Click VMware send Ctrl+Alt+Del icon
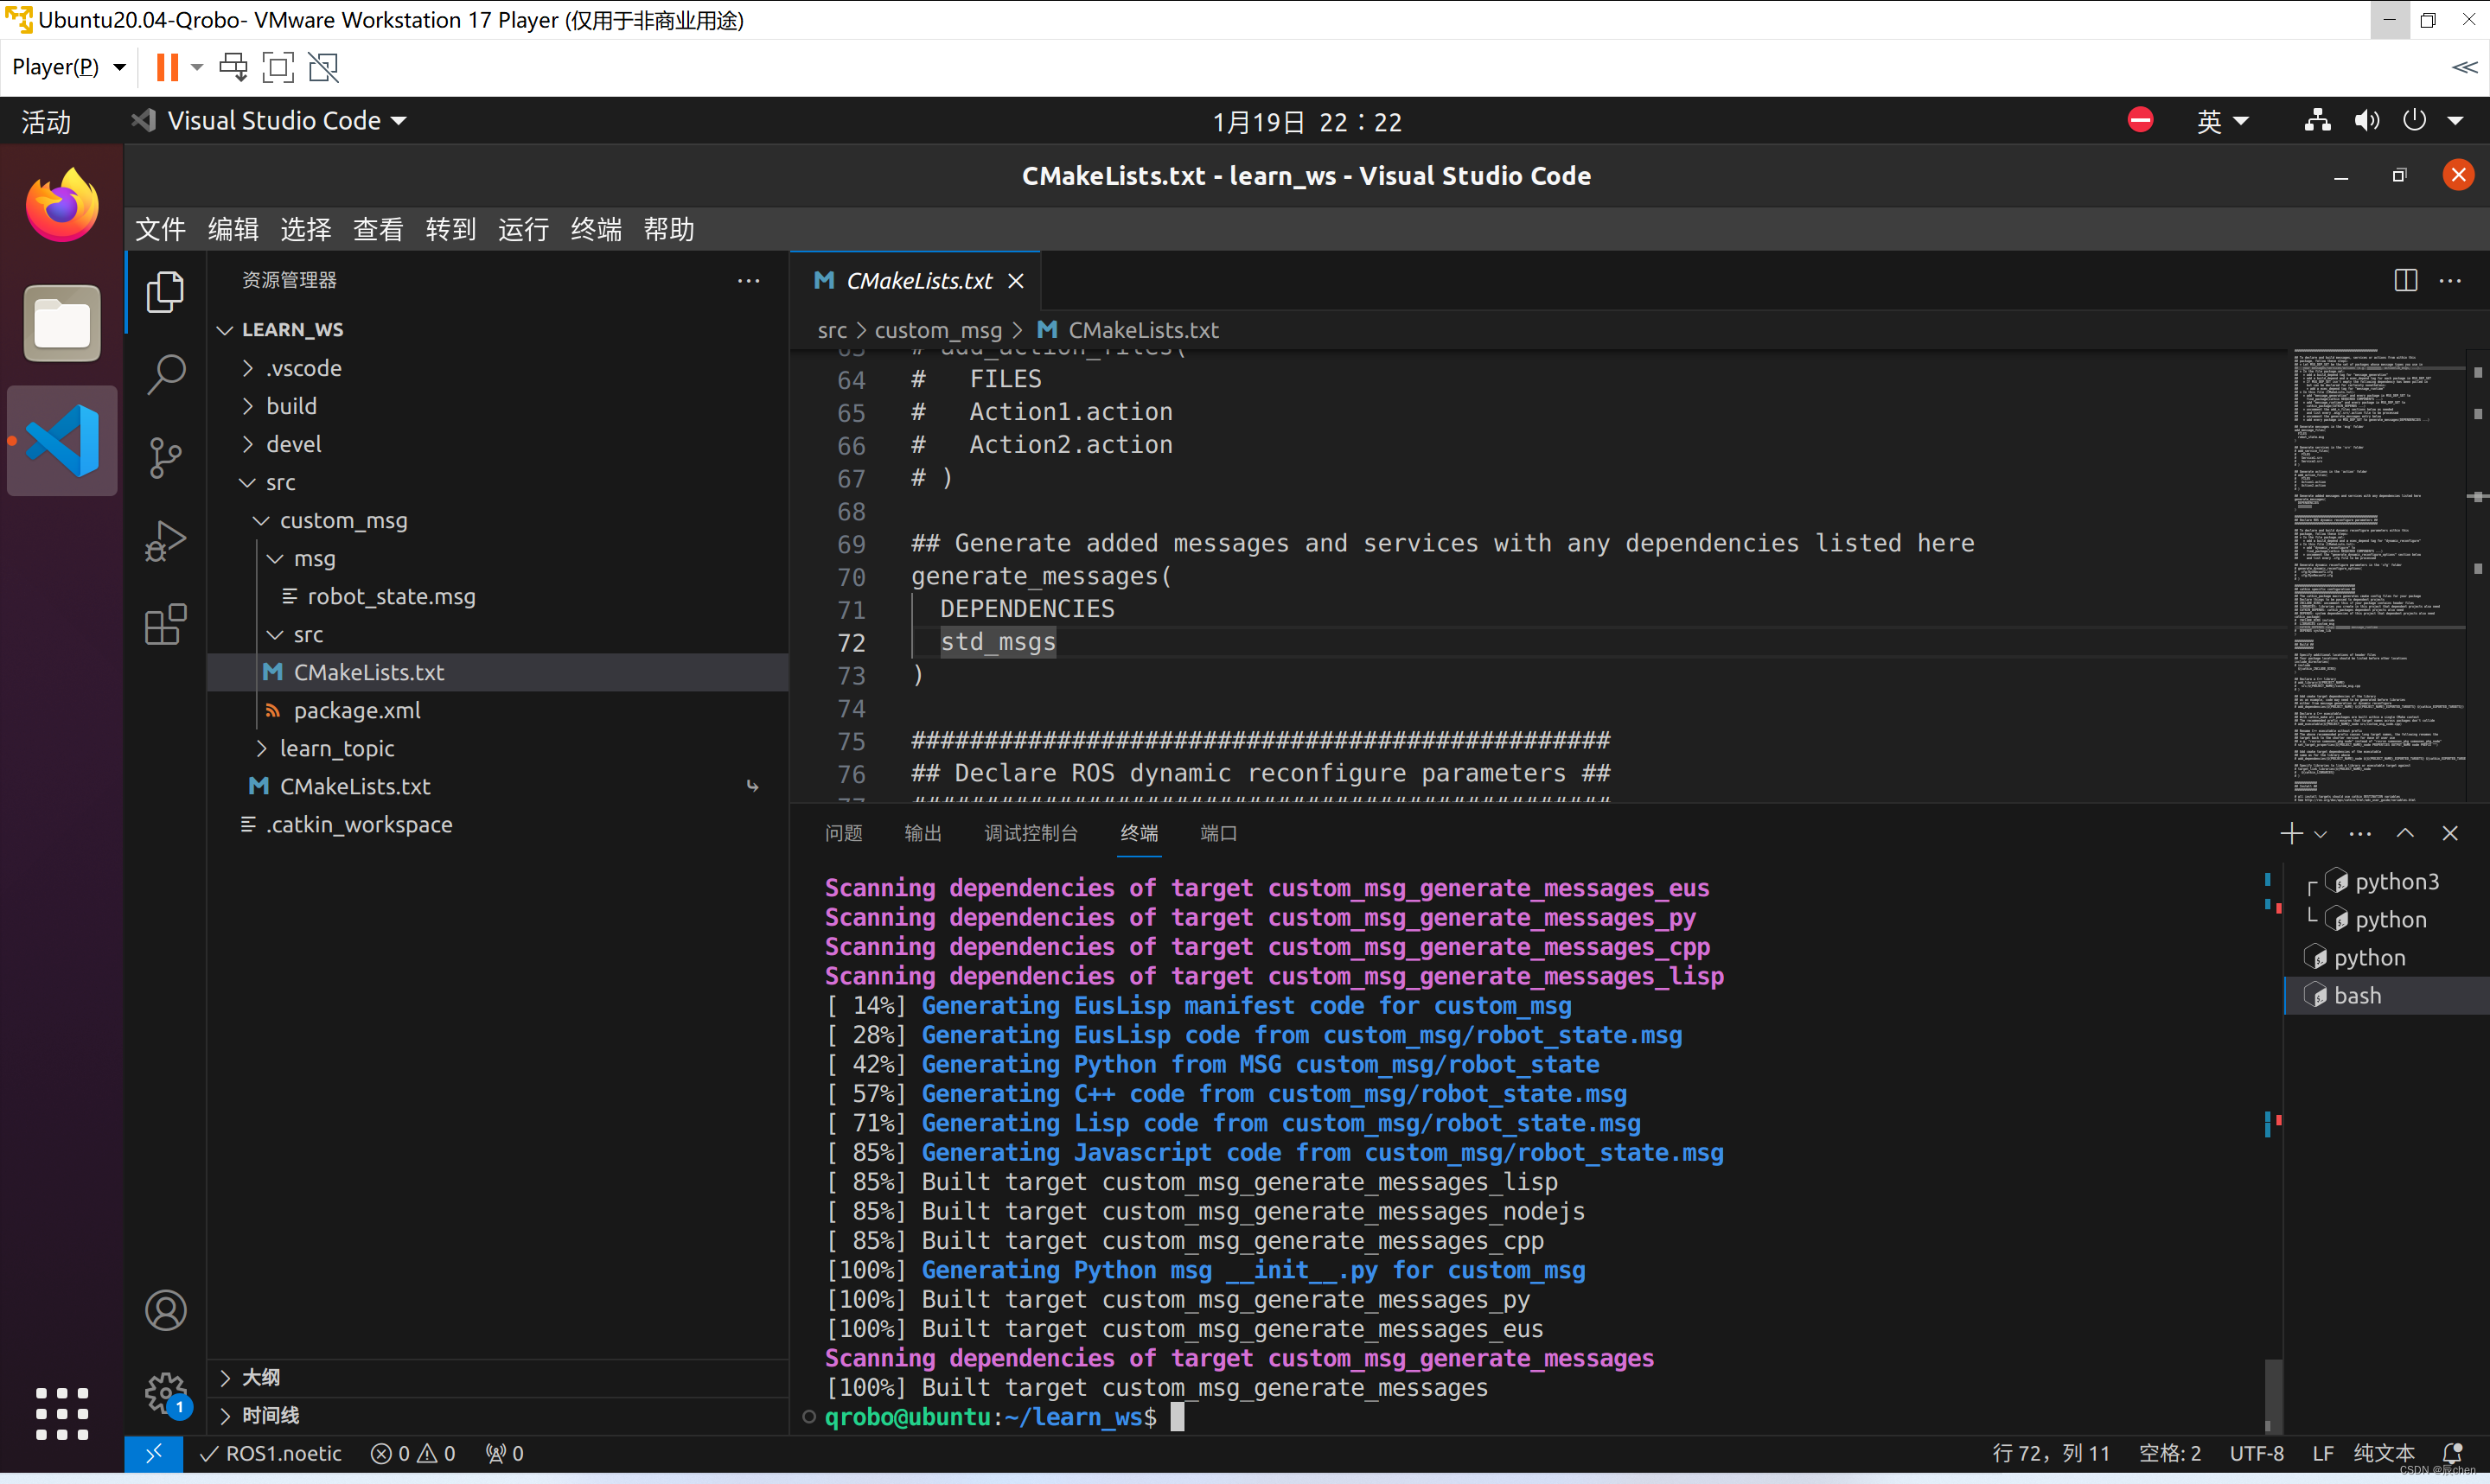Screen dimensions: 2490x1484 click(233, 67)
